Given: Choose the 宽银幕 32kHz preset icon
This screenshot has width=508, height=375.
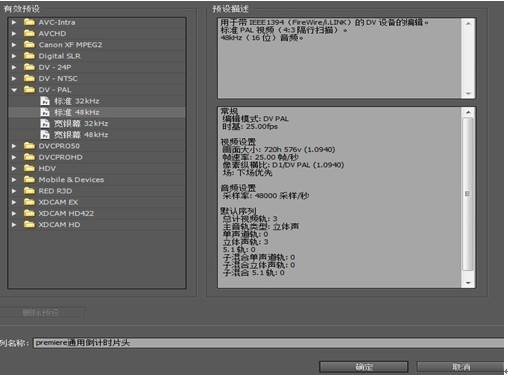Looking at the screenshot, I should pyautogui.click(x=45, y=123).
